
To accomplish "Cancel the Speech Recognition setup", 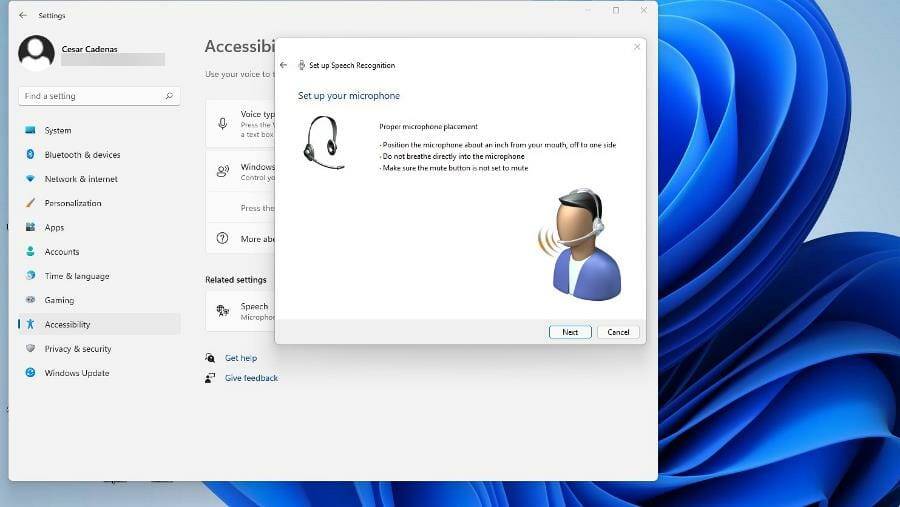I will (618, 332).
